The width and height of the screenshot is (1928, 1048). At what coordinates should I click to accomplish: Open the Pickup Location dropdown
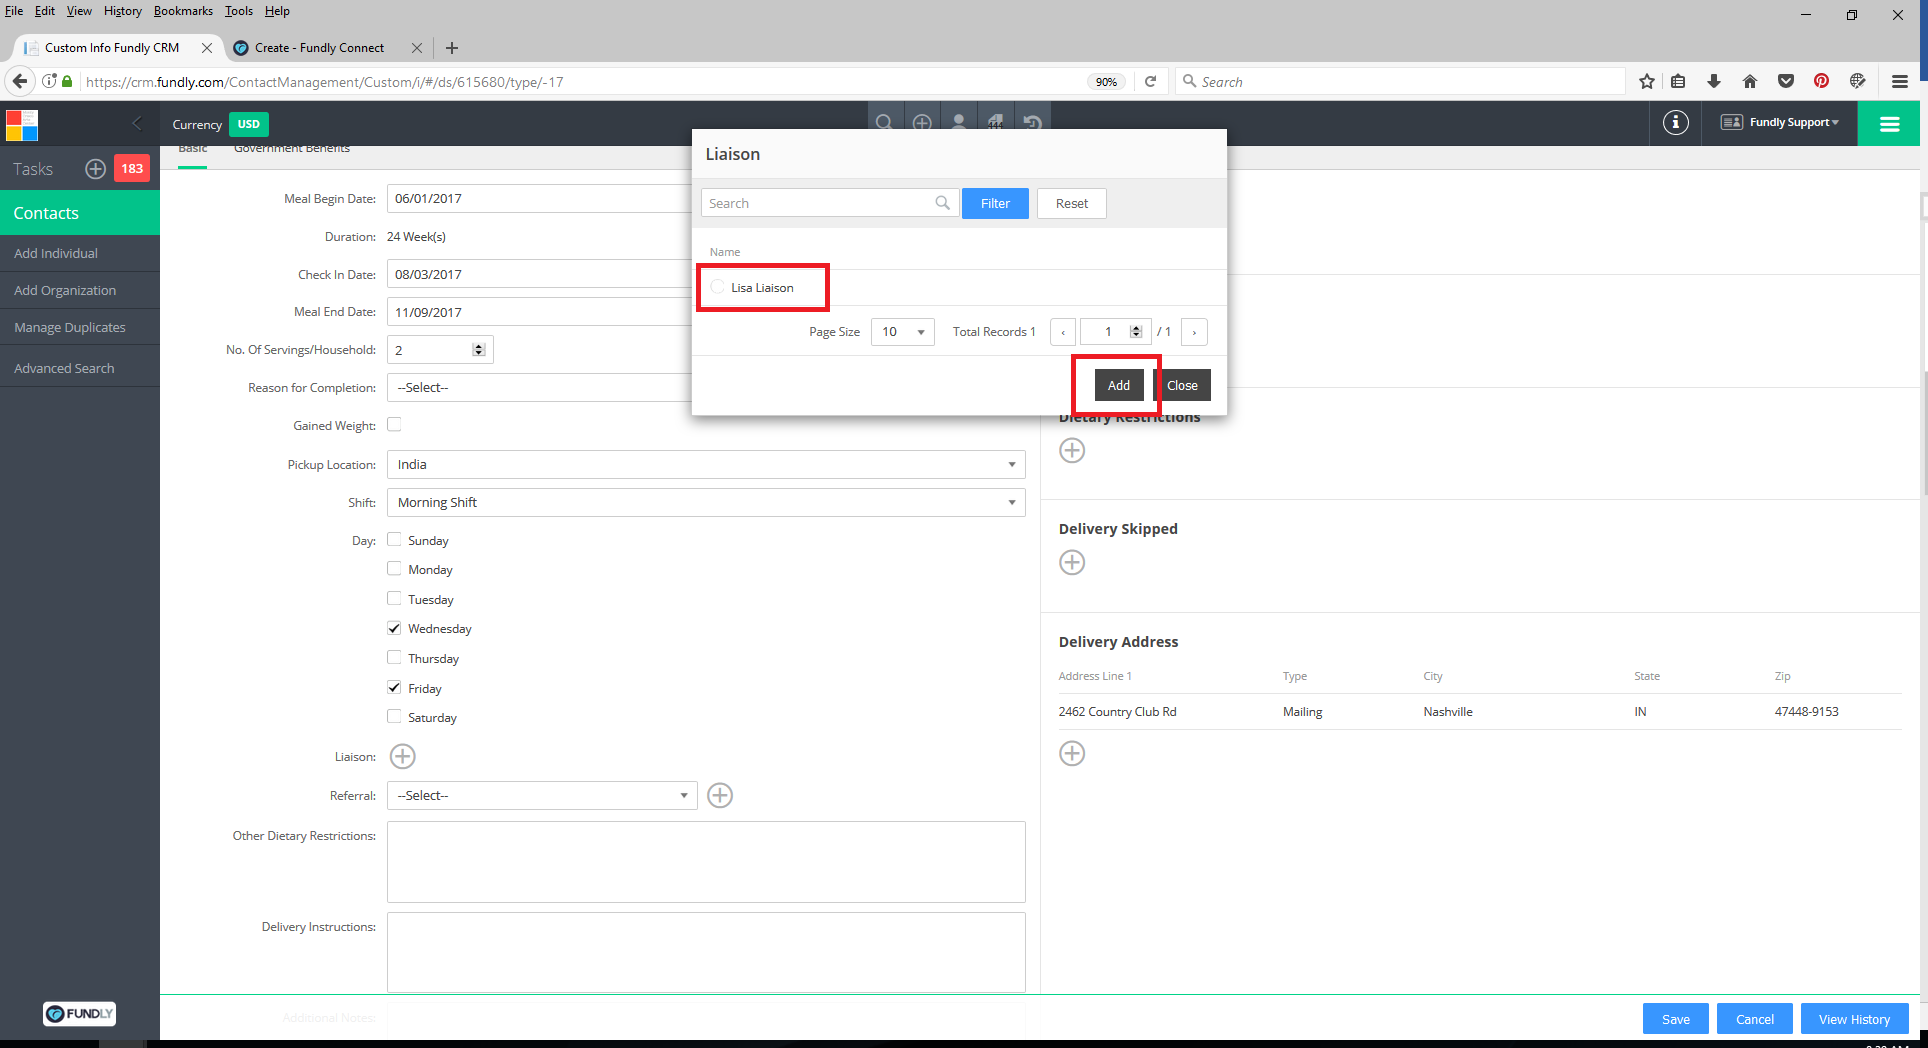coord(706,465)
